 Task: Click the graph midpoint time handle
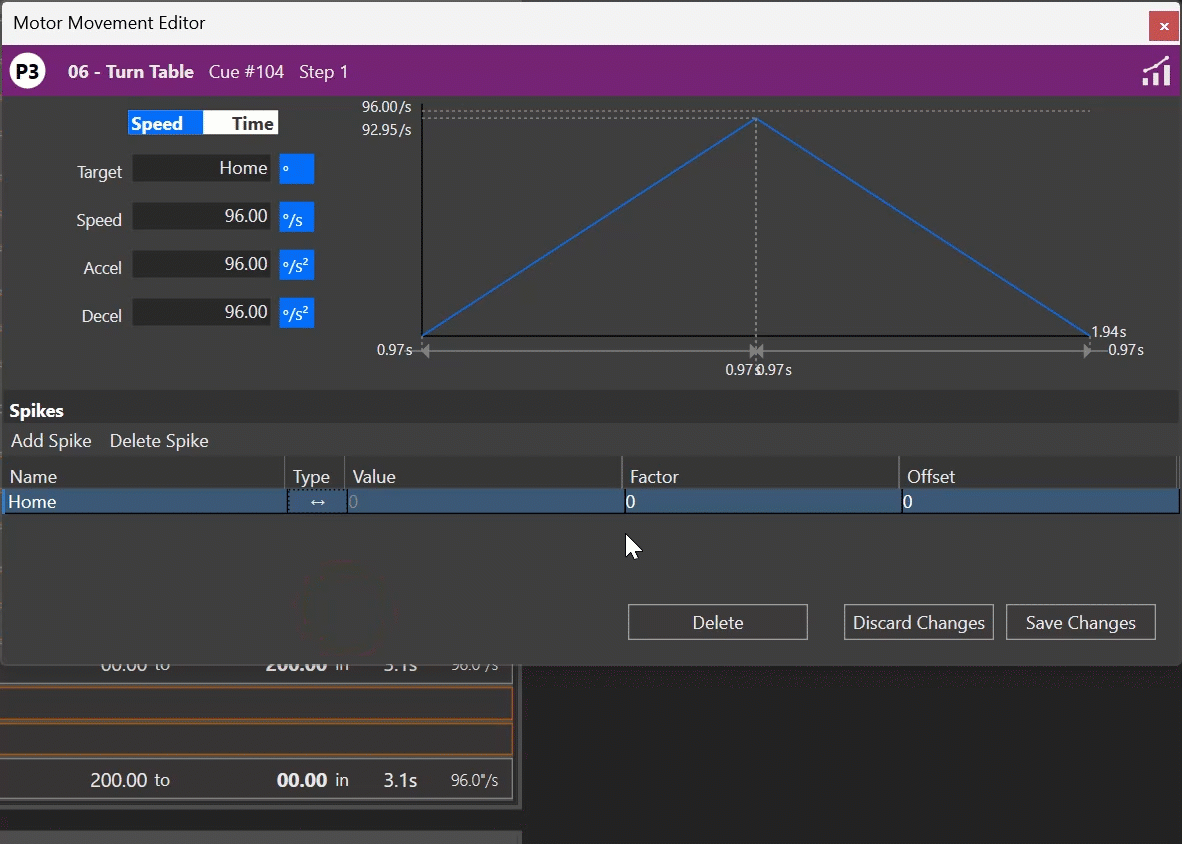(x=756, y=350)
